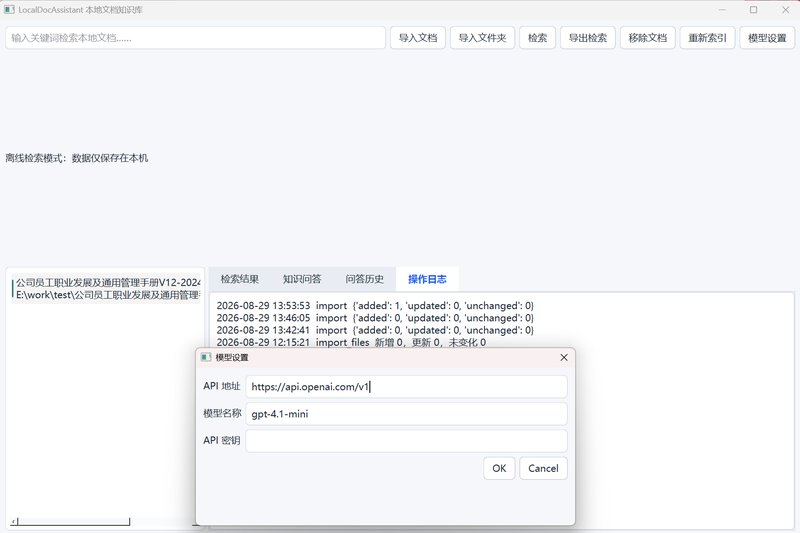Screen dimensions: 800x533
Task: Select the 公司员工职业发展及通用管理手册 document entry
Action: (106, 289)
